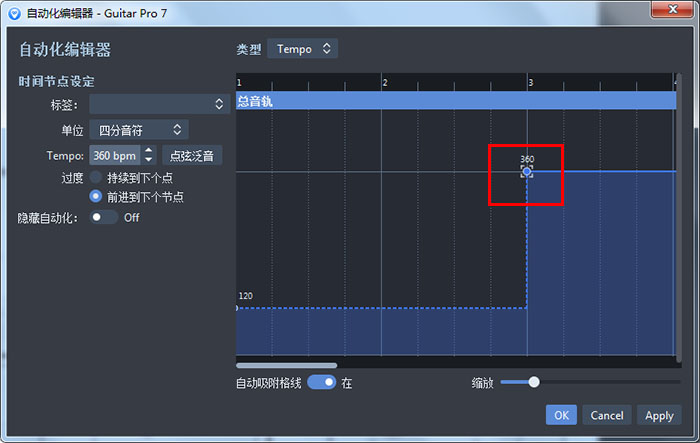Image resolution: width=700 pixels, height=443 pixels.
Task: Toggle the 隐藏自动化 switch
Action: 103,217
